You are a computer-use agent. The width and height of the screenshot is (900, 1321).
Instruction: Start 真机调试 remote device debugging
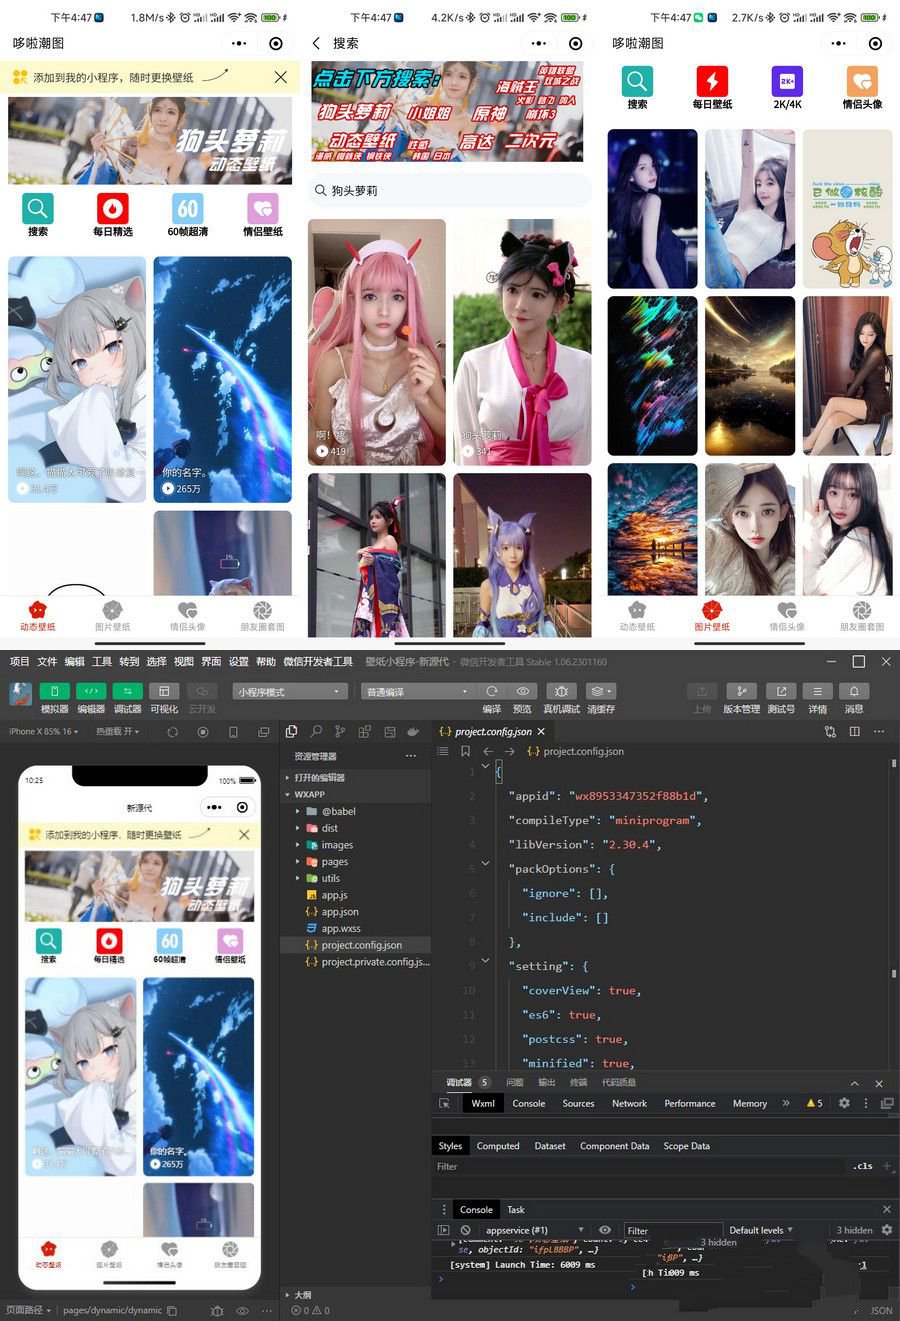pyautogui.click(x=561, y=691)
